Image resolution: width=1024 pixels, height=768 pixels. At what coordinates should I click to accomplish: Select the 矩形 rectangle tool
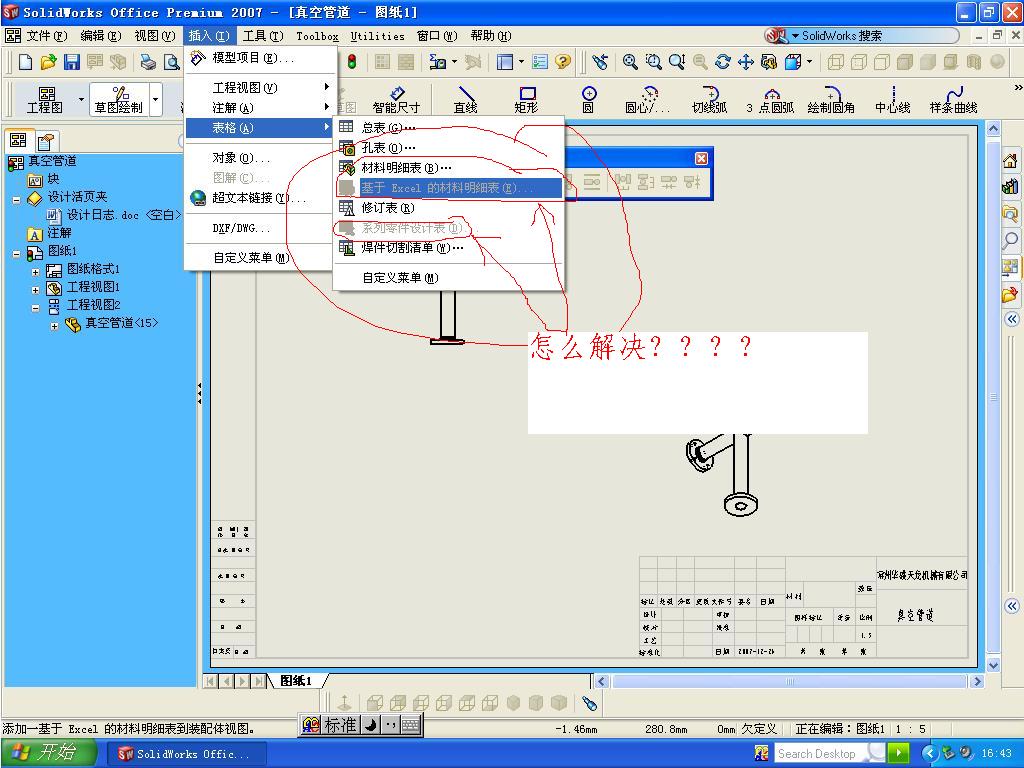click(x=526, y=99)
